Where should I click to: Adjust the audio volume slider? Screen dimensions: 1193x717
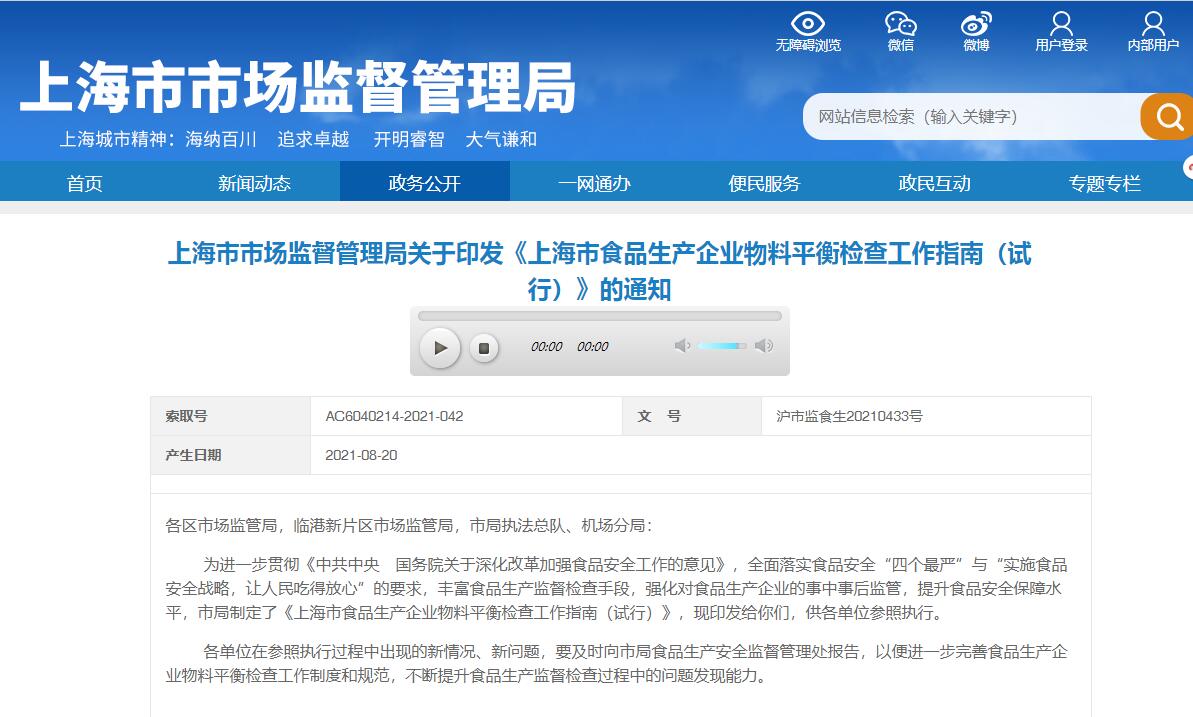pyautogui.click(x=722, y=346)
